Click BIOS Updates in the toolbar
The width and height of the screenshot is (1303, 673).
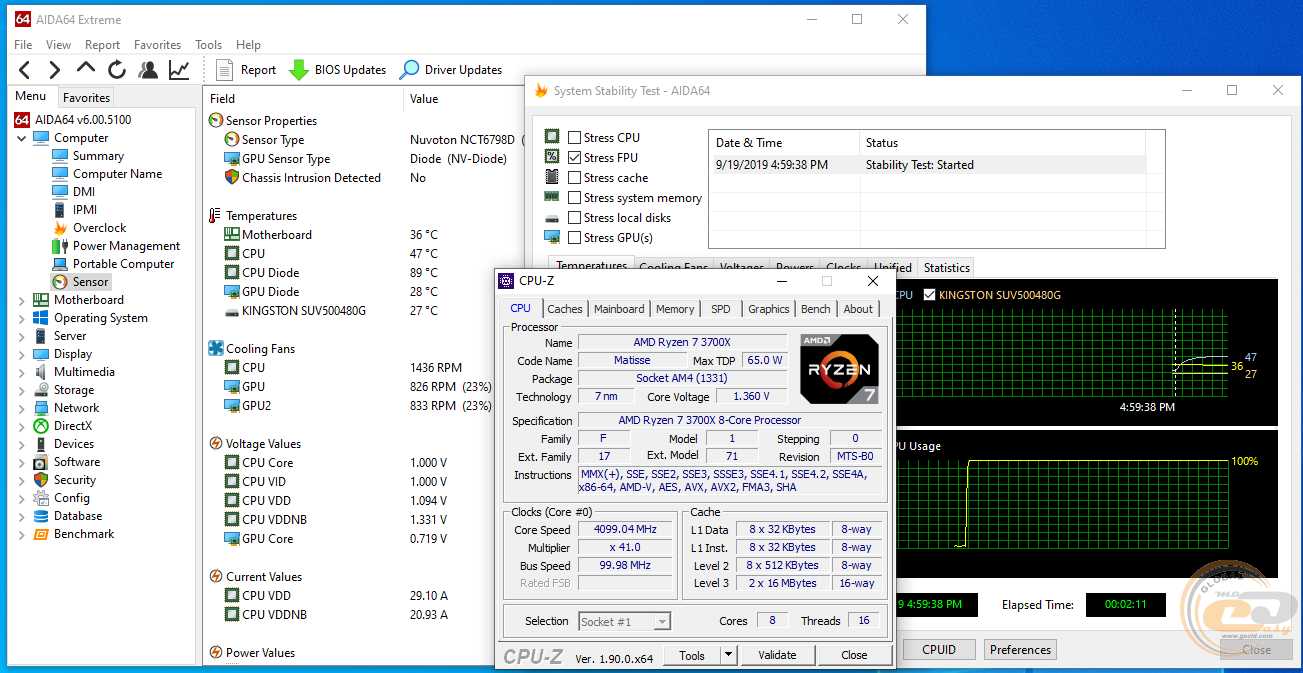click(338, 70)
